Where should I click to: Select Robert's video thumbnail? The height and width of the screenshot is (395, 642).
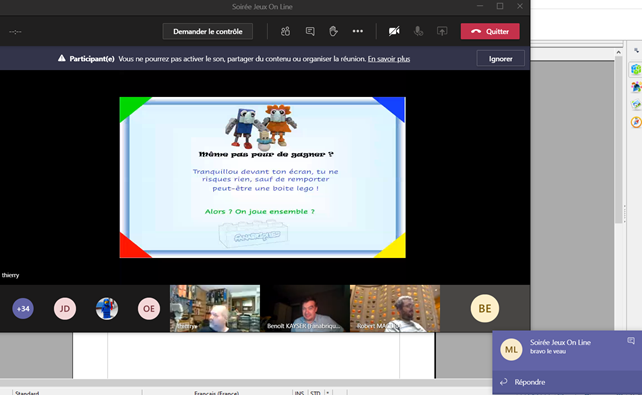(395, 308)
